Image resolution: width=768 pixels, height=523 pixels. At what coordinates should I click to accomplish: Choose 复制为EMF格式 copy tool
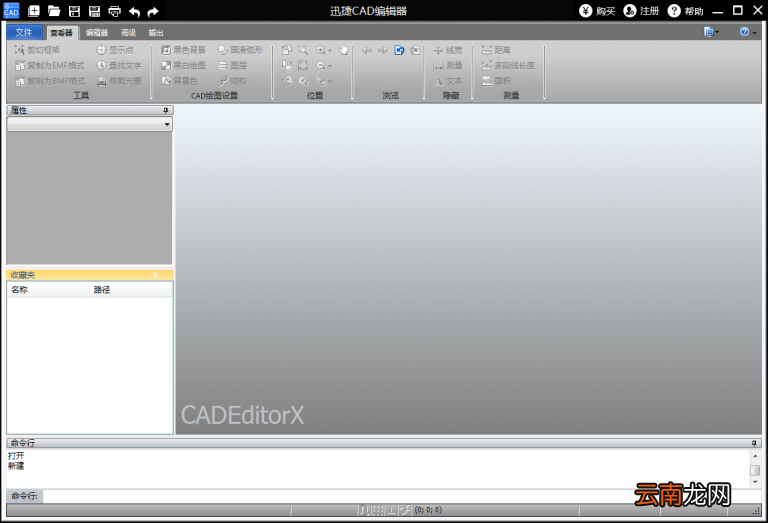click(x=49, y=65)
